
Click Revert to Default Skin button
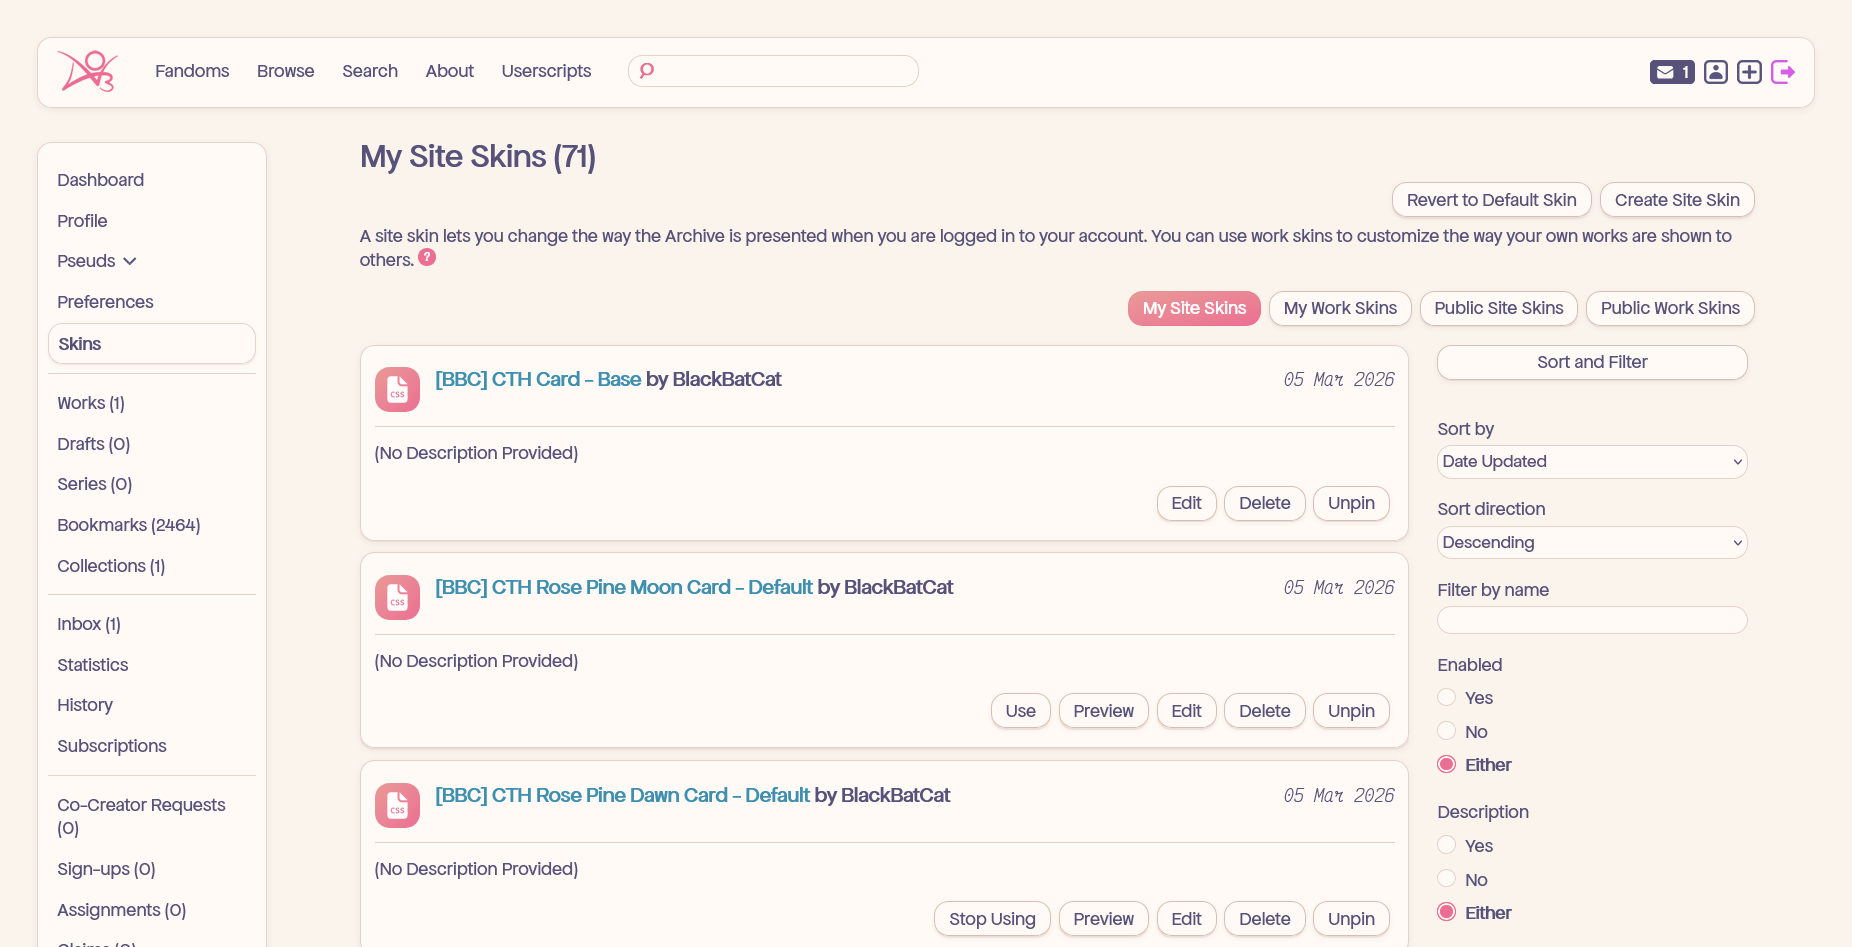point(1491,200)
